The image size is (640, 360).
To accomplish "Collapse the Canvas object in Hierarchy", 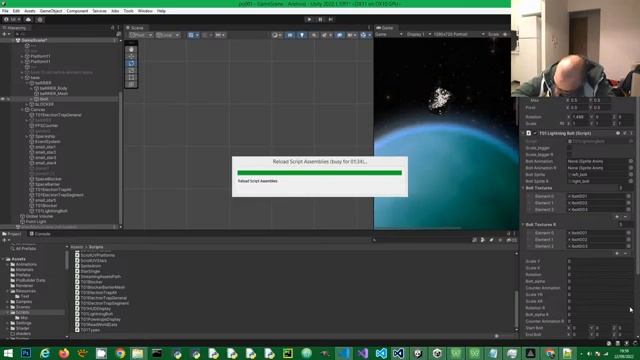I will (22, 110).
